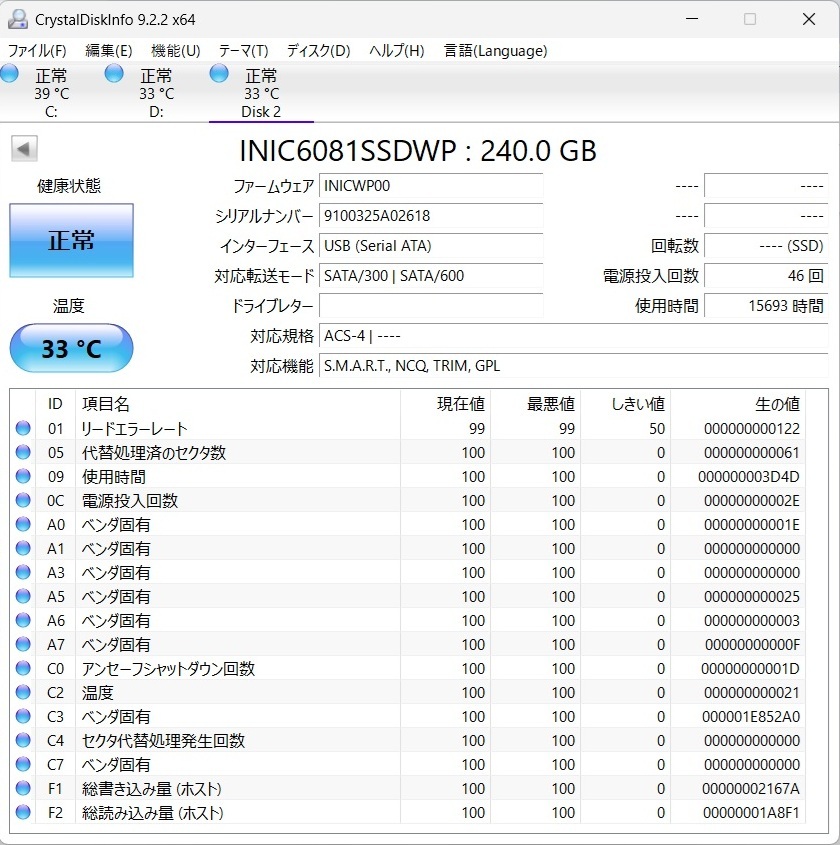This screenshot has height=845, width=840.
Task: Select the D: drive status icon
Action: click(x=114, y=73)
